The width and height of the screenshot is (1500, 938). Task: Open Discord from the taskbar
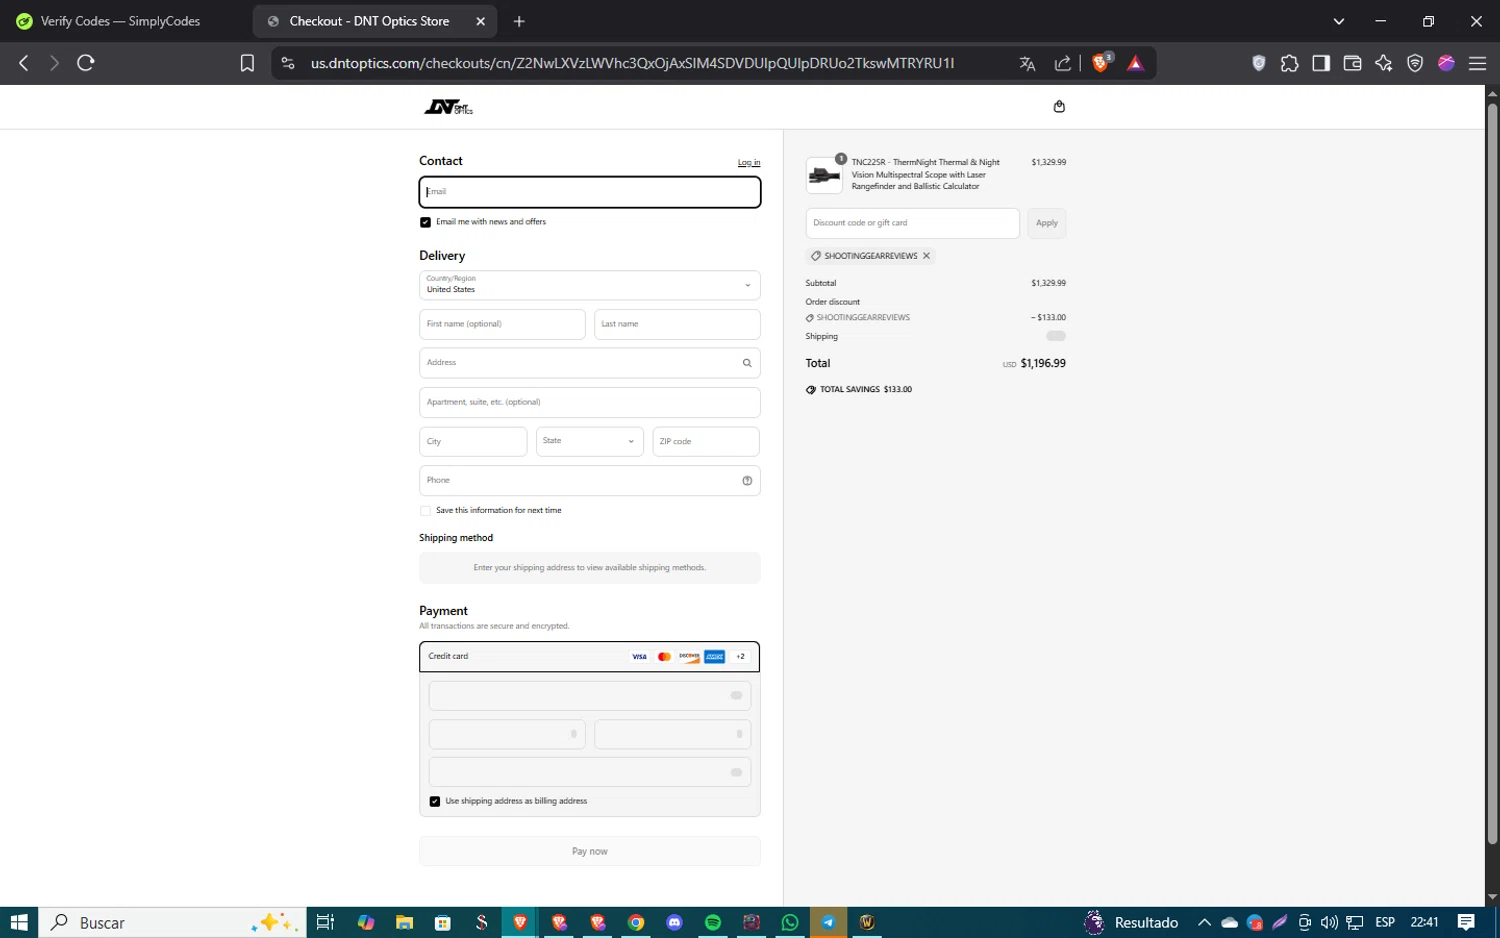pos(674,922)
